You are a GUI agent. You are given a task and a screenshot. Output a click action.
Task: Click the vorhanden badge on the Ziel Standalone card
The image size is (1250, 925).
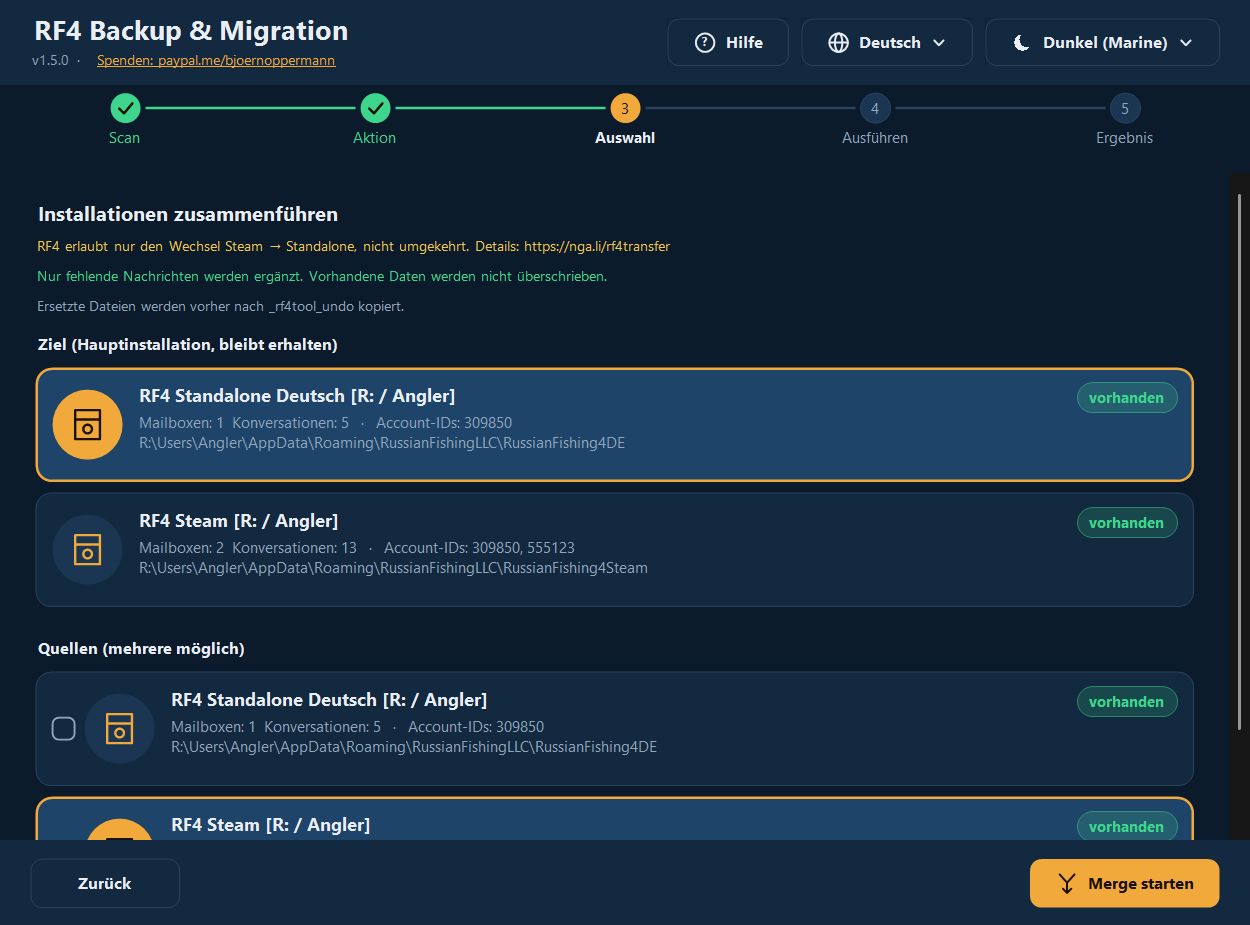click(x=1127, y=398)
